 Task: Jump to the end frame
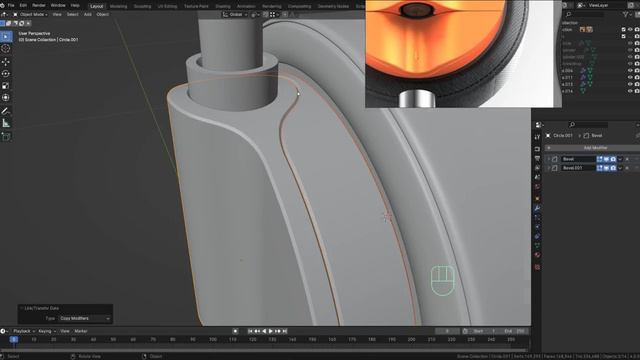[x=284, y=331]
